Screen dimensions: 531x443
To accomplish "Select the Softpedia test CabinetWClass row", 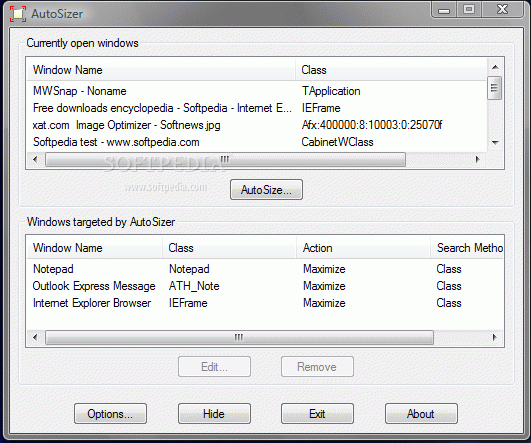I will [x=256, y=142].
